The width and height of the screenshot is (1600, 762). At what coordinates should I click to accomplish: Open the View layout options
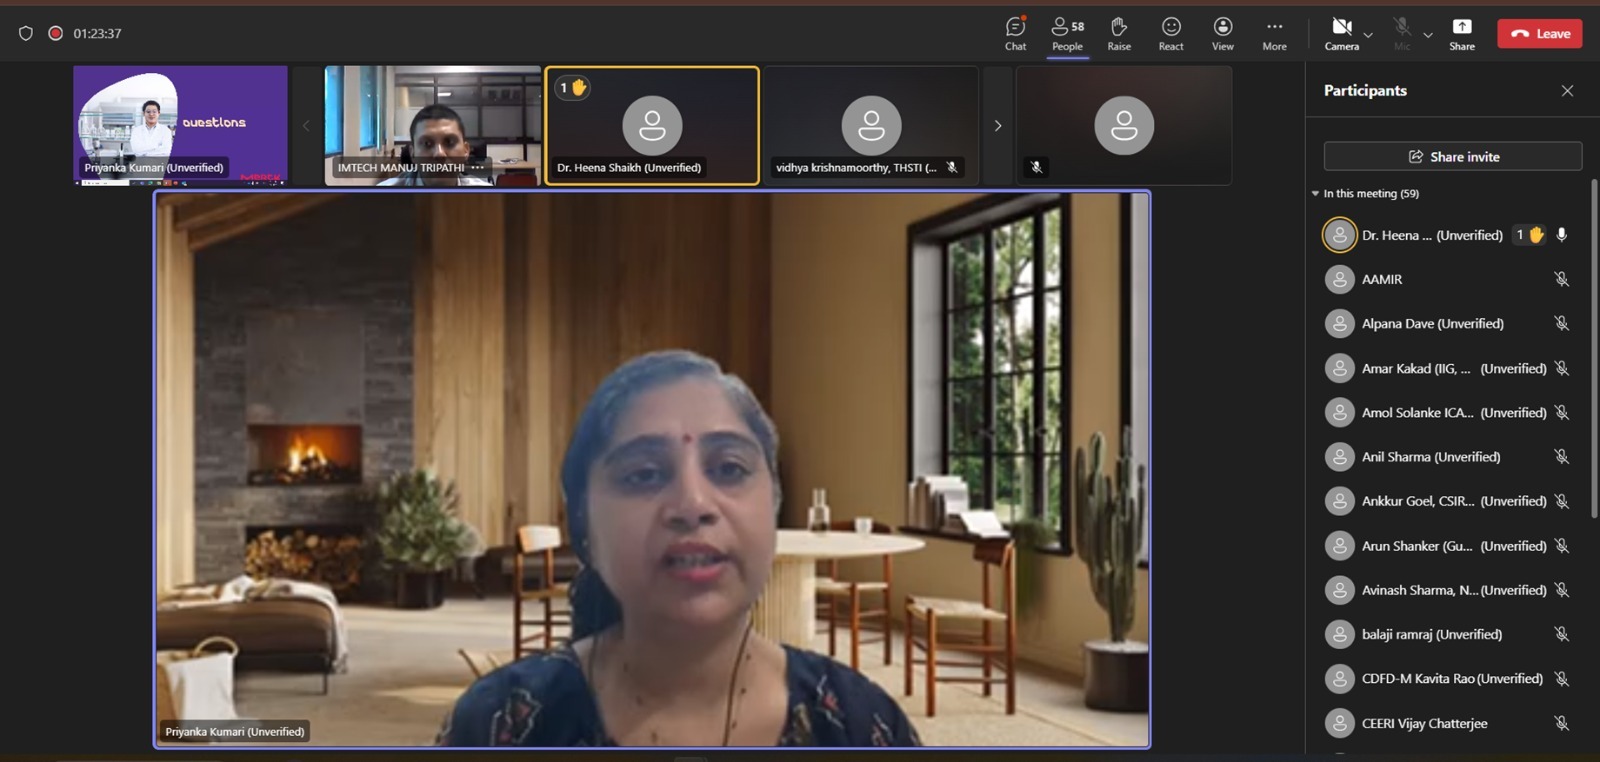coord(1222,33)
